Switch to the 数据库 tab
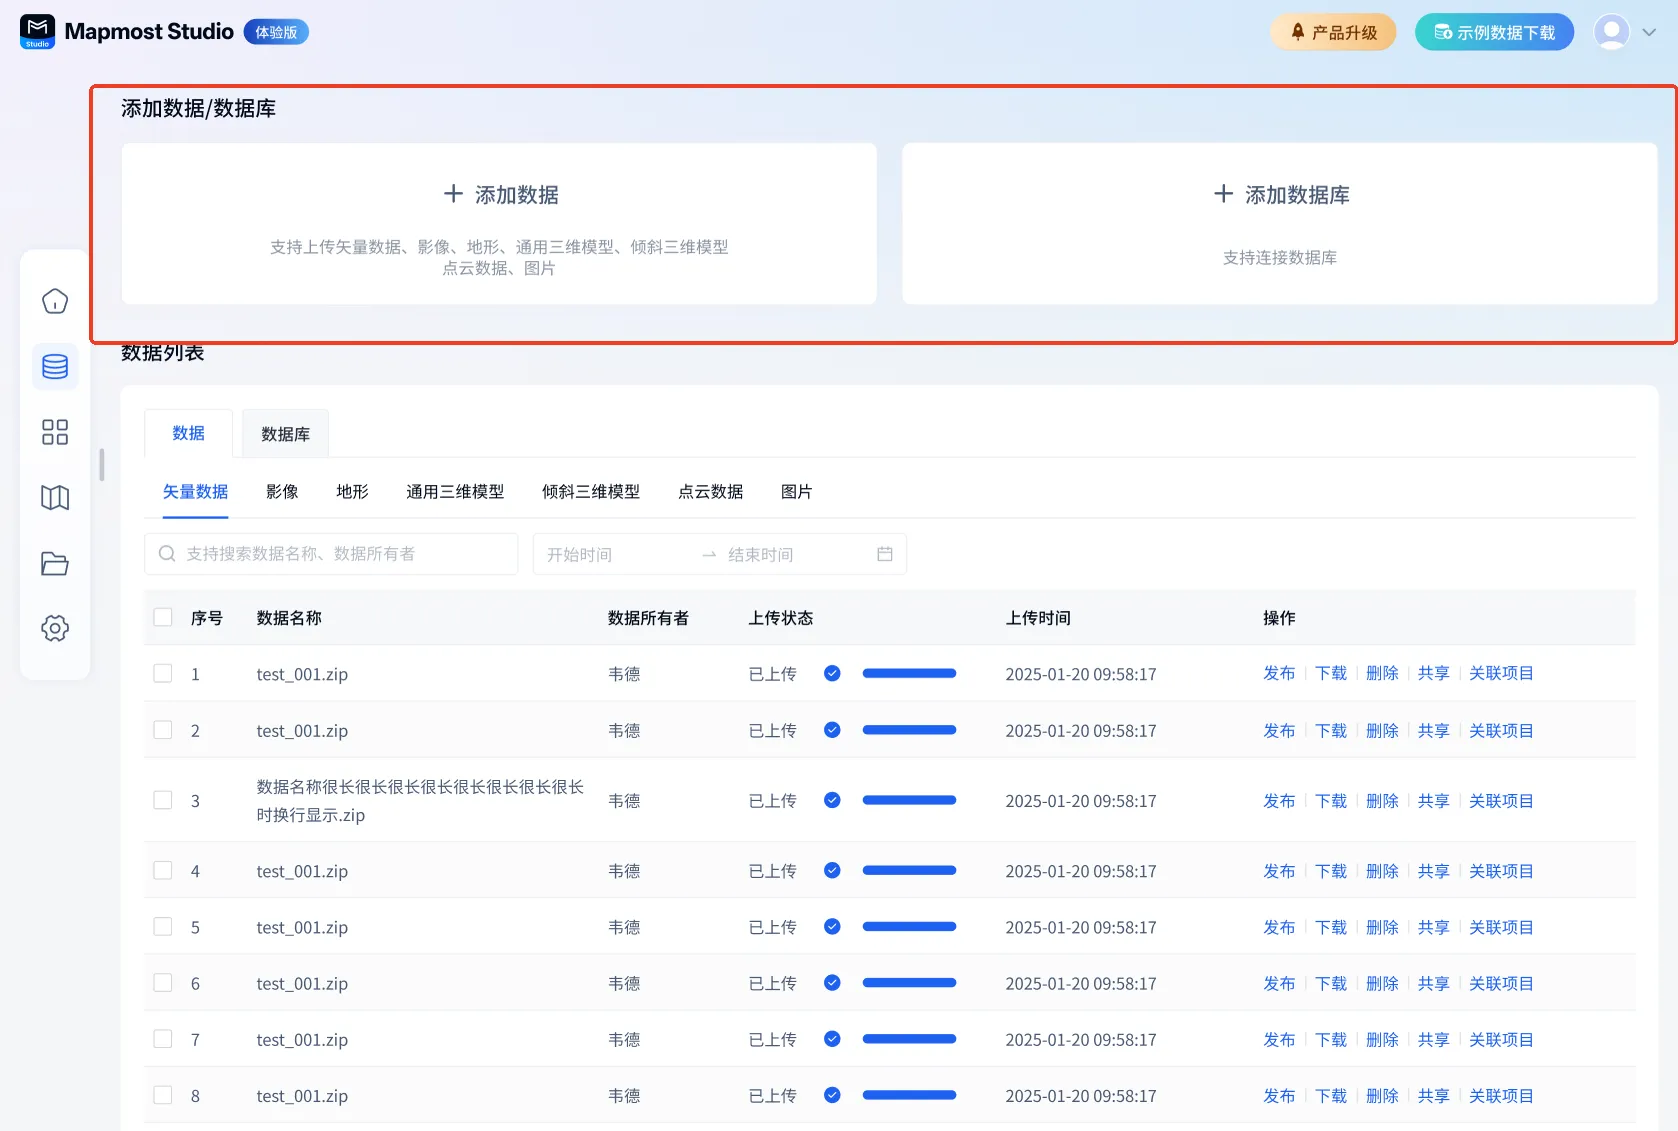The image size is (1678, 1131). [285, 434]
